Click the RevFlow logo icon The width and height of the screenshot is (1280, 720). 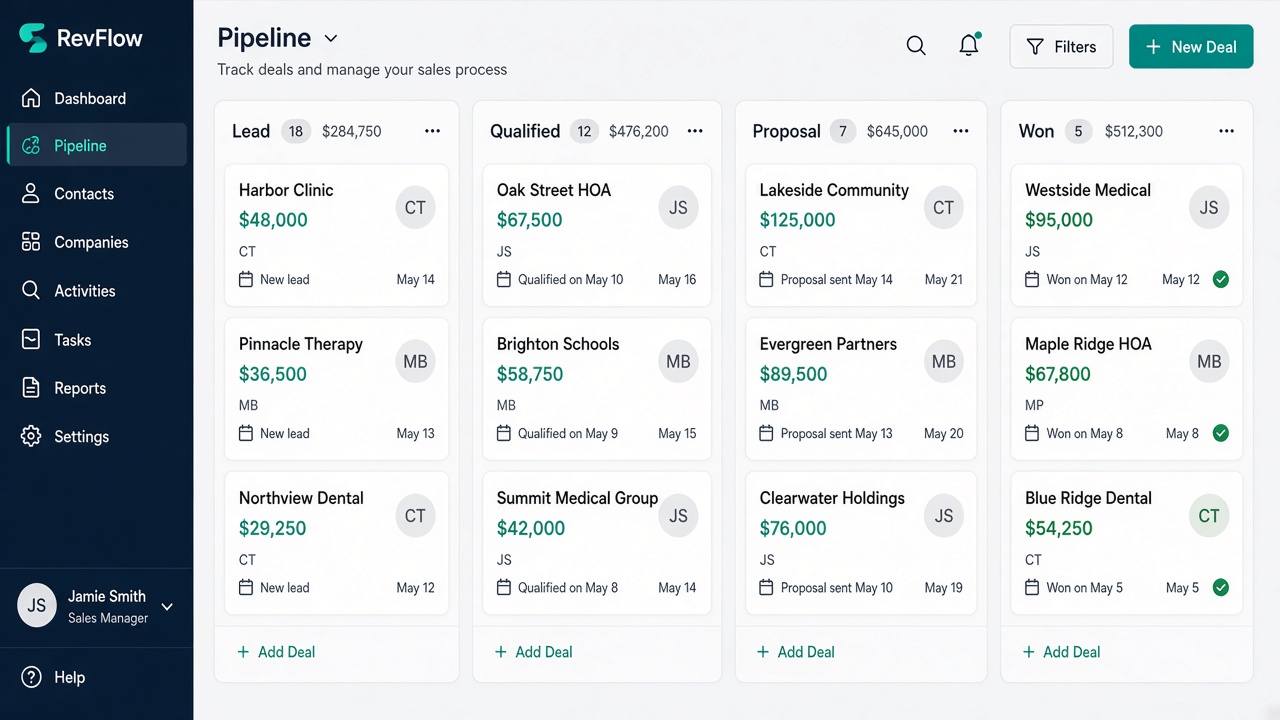33,38
